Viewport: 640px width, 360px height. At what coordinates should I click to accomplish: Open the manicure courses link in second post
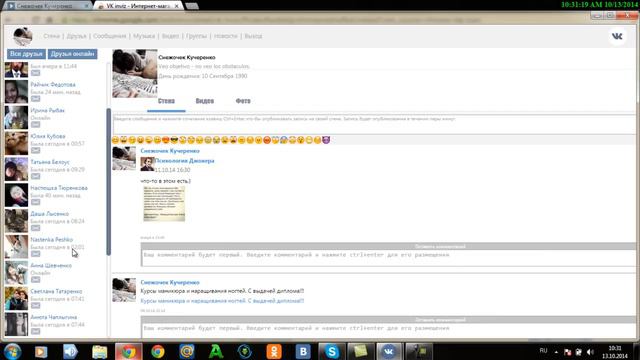click(222, 301)
